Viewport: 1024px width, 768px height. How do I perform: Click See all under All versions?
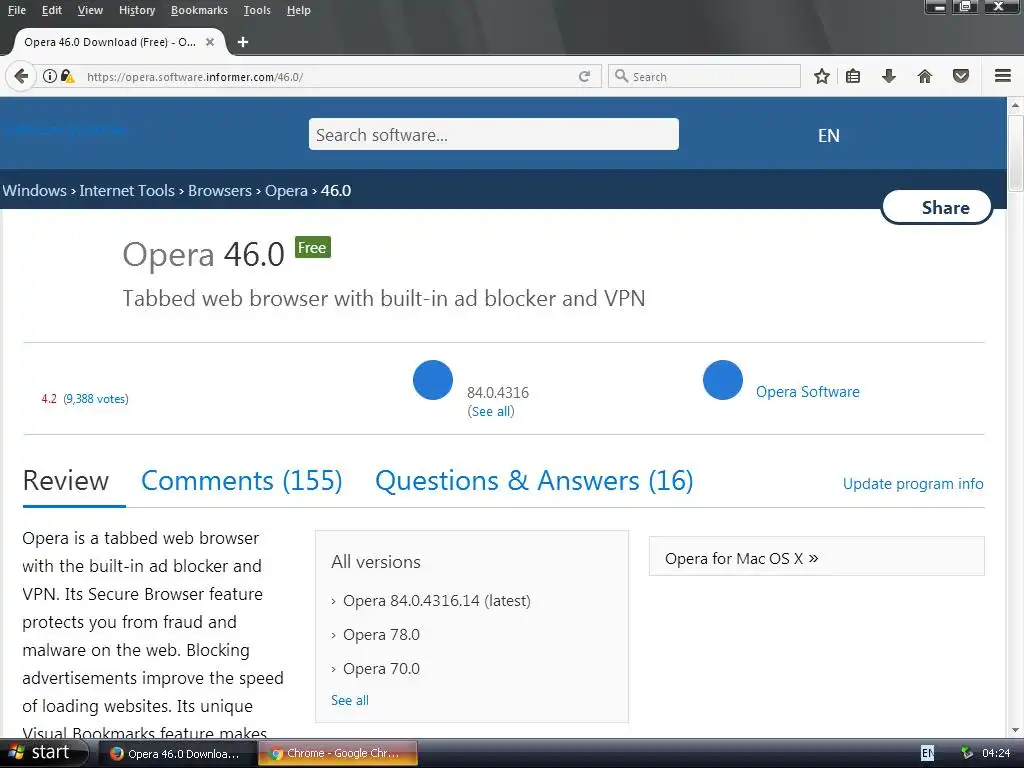pos(350,700)
